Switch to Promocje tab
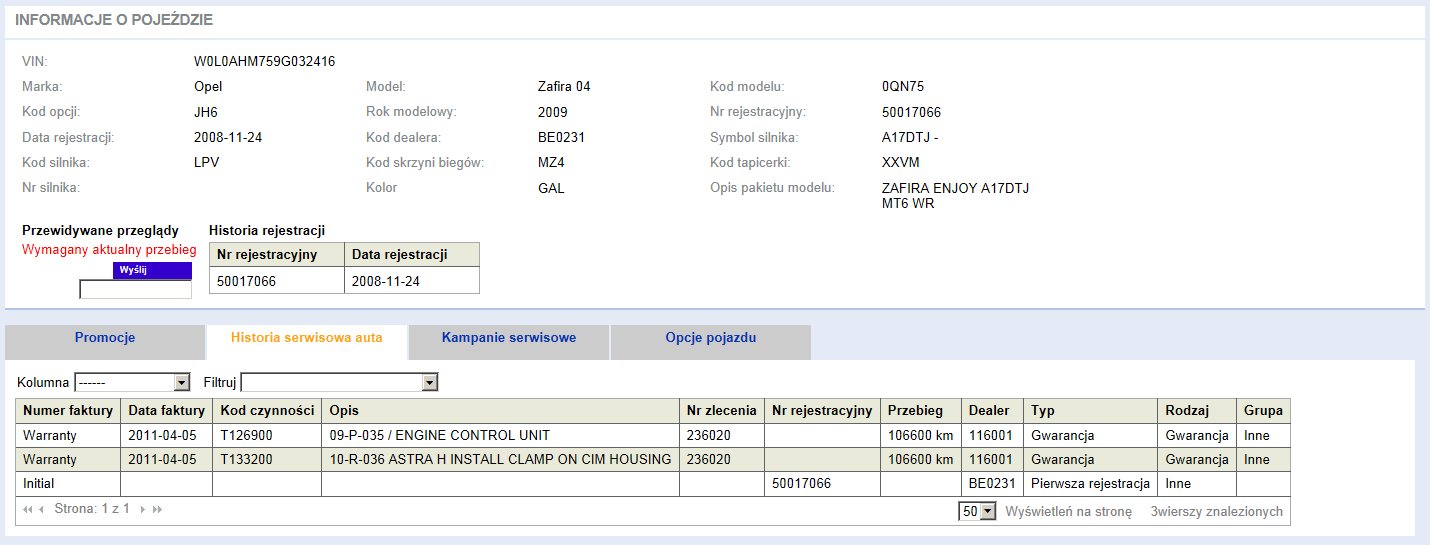 click(x=105, y=338)
